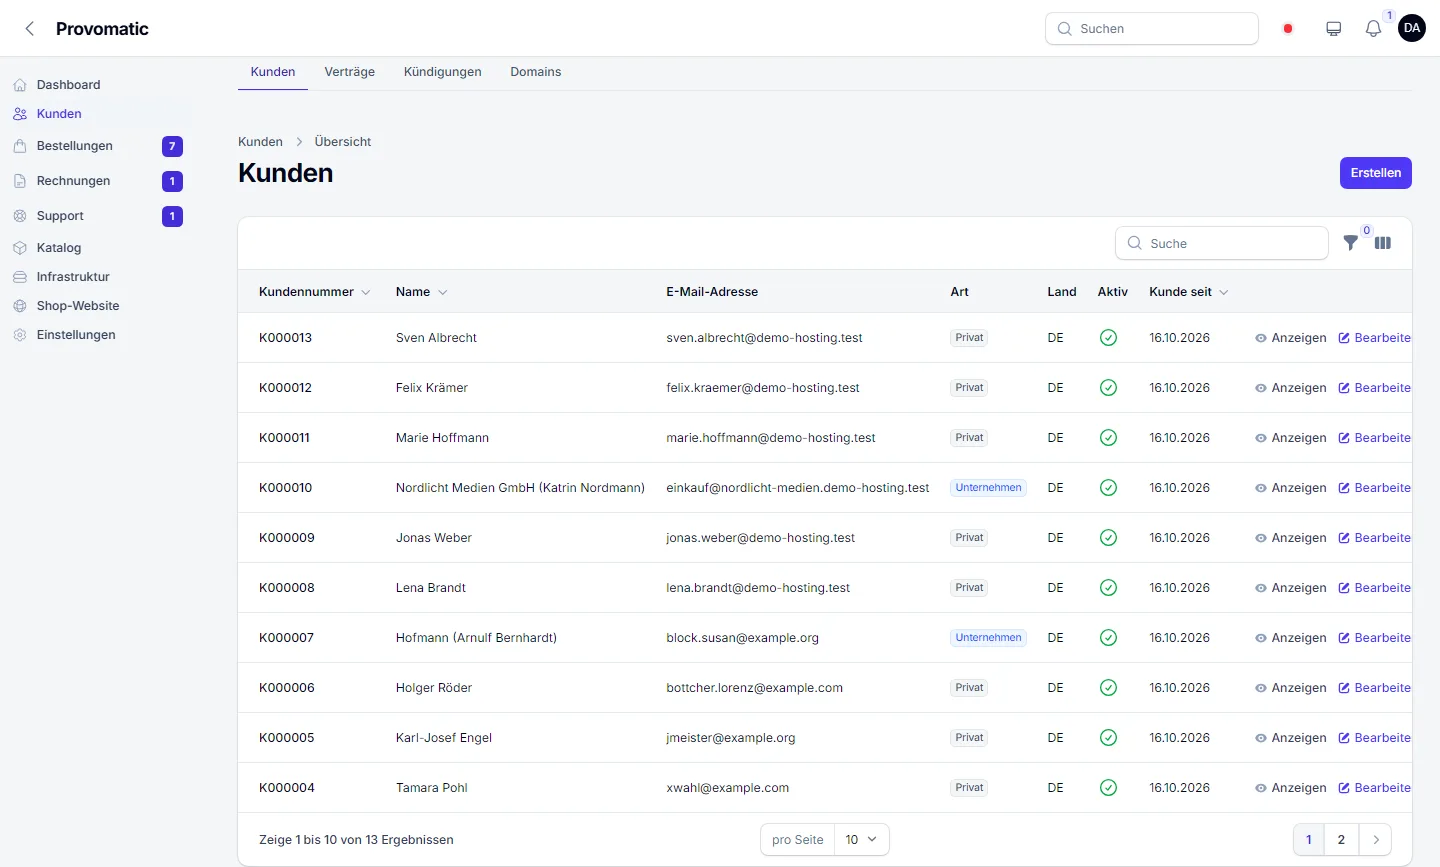Image resolution: width=1440 pixels, height=867 pixels.
Task: Click customer number K000008
Action: click(x=287, y=588)
